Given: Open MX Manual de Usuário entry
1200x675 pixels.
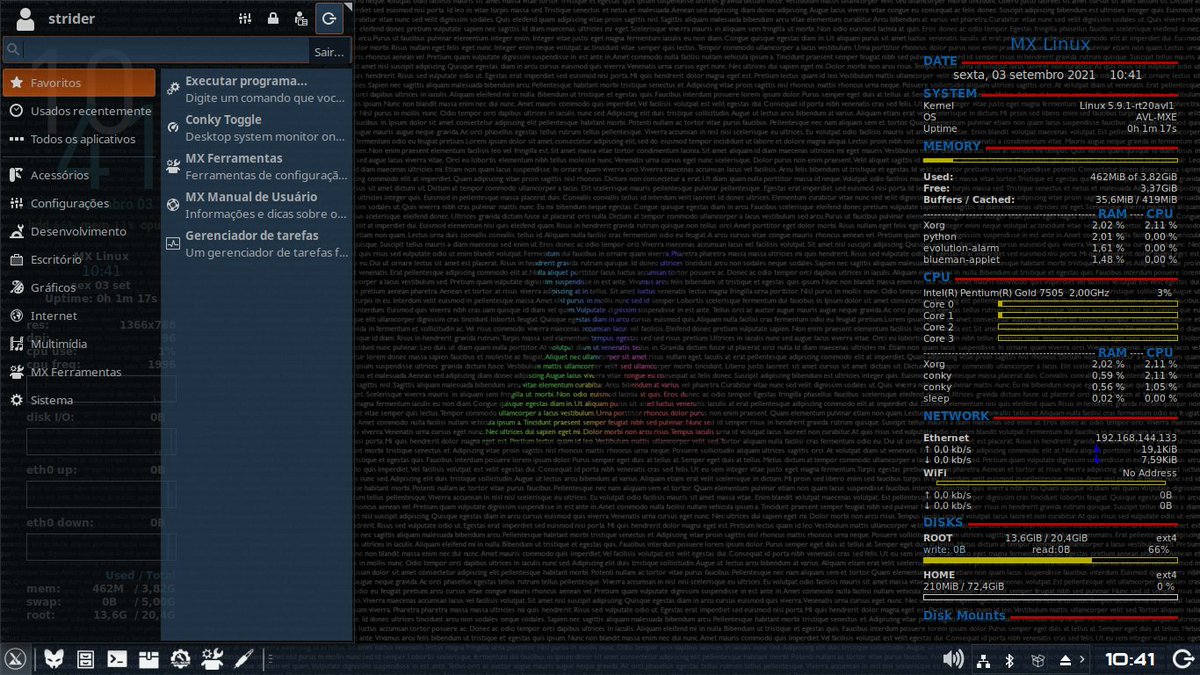Looking at the screenshot, I should click(255, 205).
